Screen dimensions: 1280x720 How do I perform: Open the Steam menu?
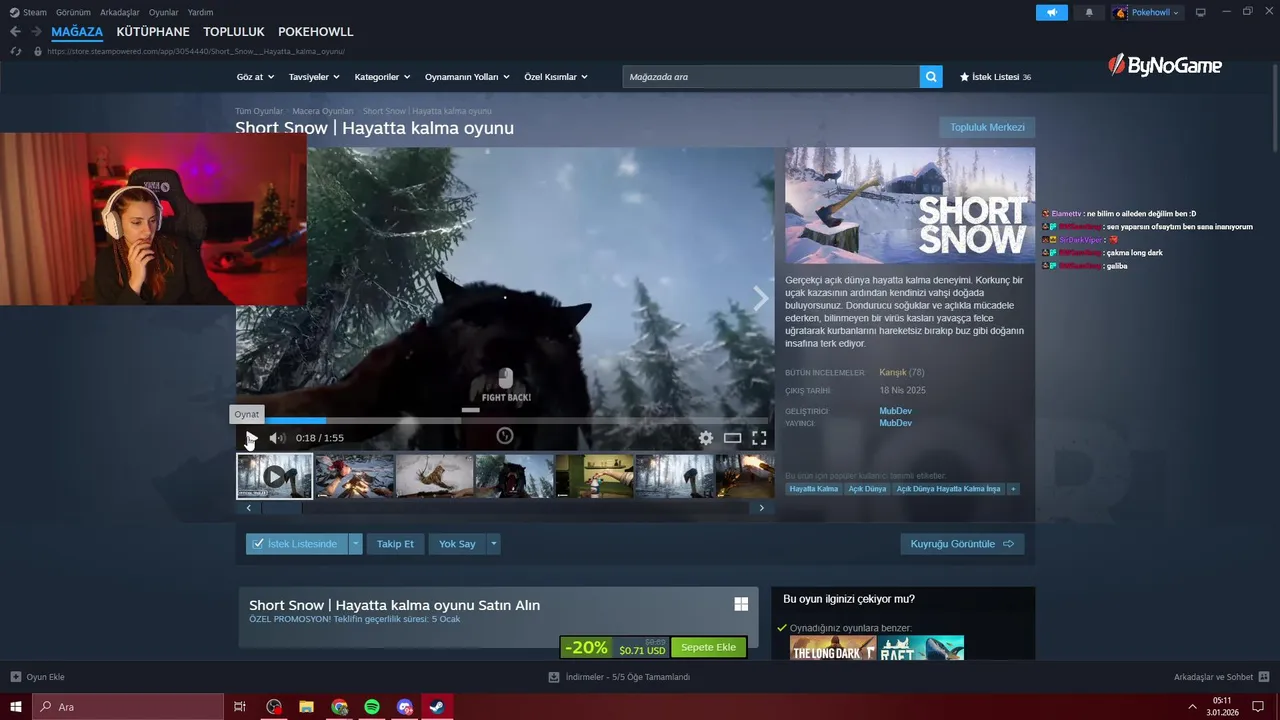[28, 12]
